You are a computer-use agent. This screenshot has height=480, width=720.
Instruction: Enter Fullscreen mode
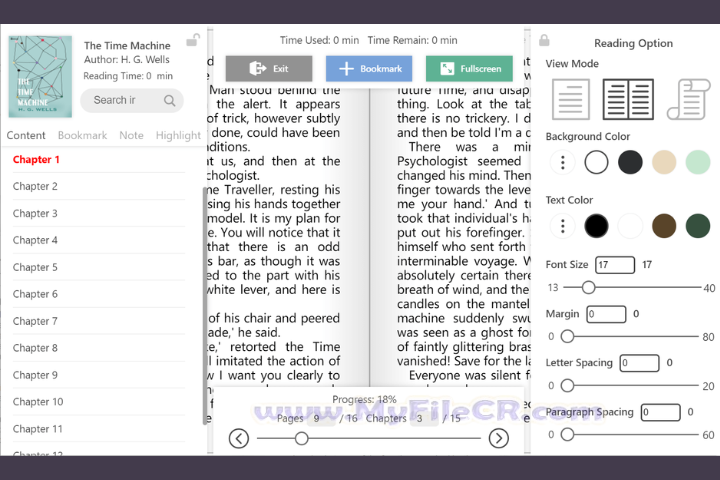click(x=469, y=69)
